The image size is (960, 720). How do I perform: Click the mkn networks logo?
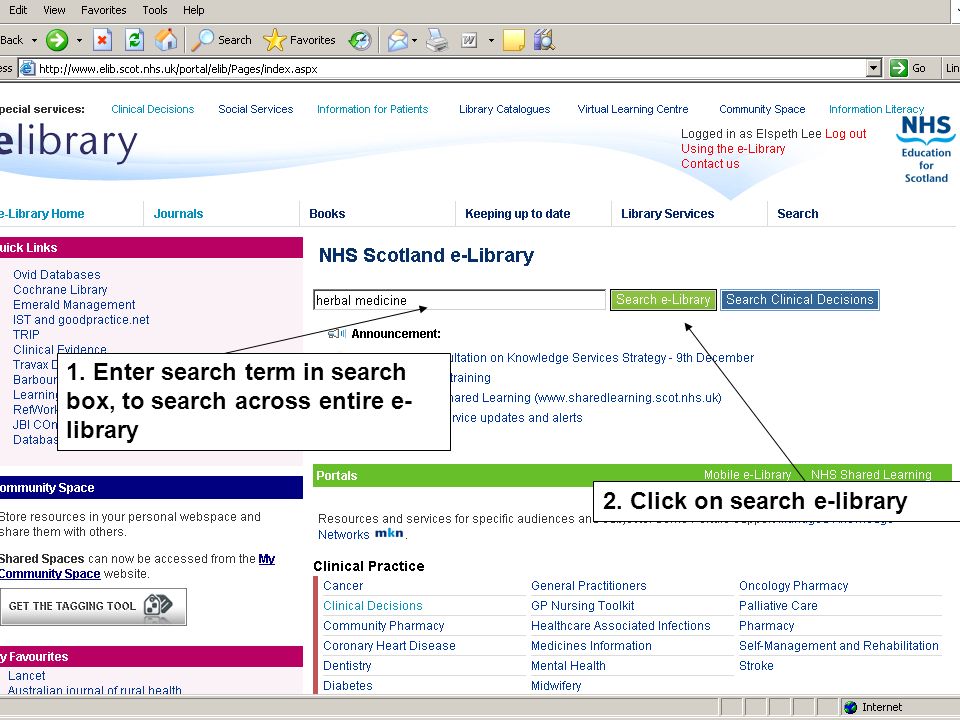389,533
